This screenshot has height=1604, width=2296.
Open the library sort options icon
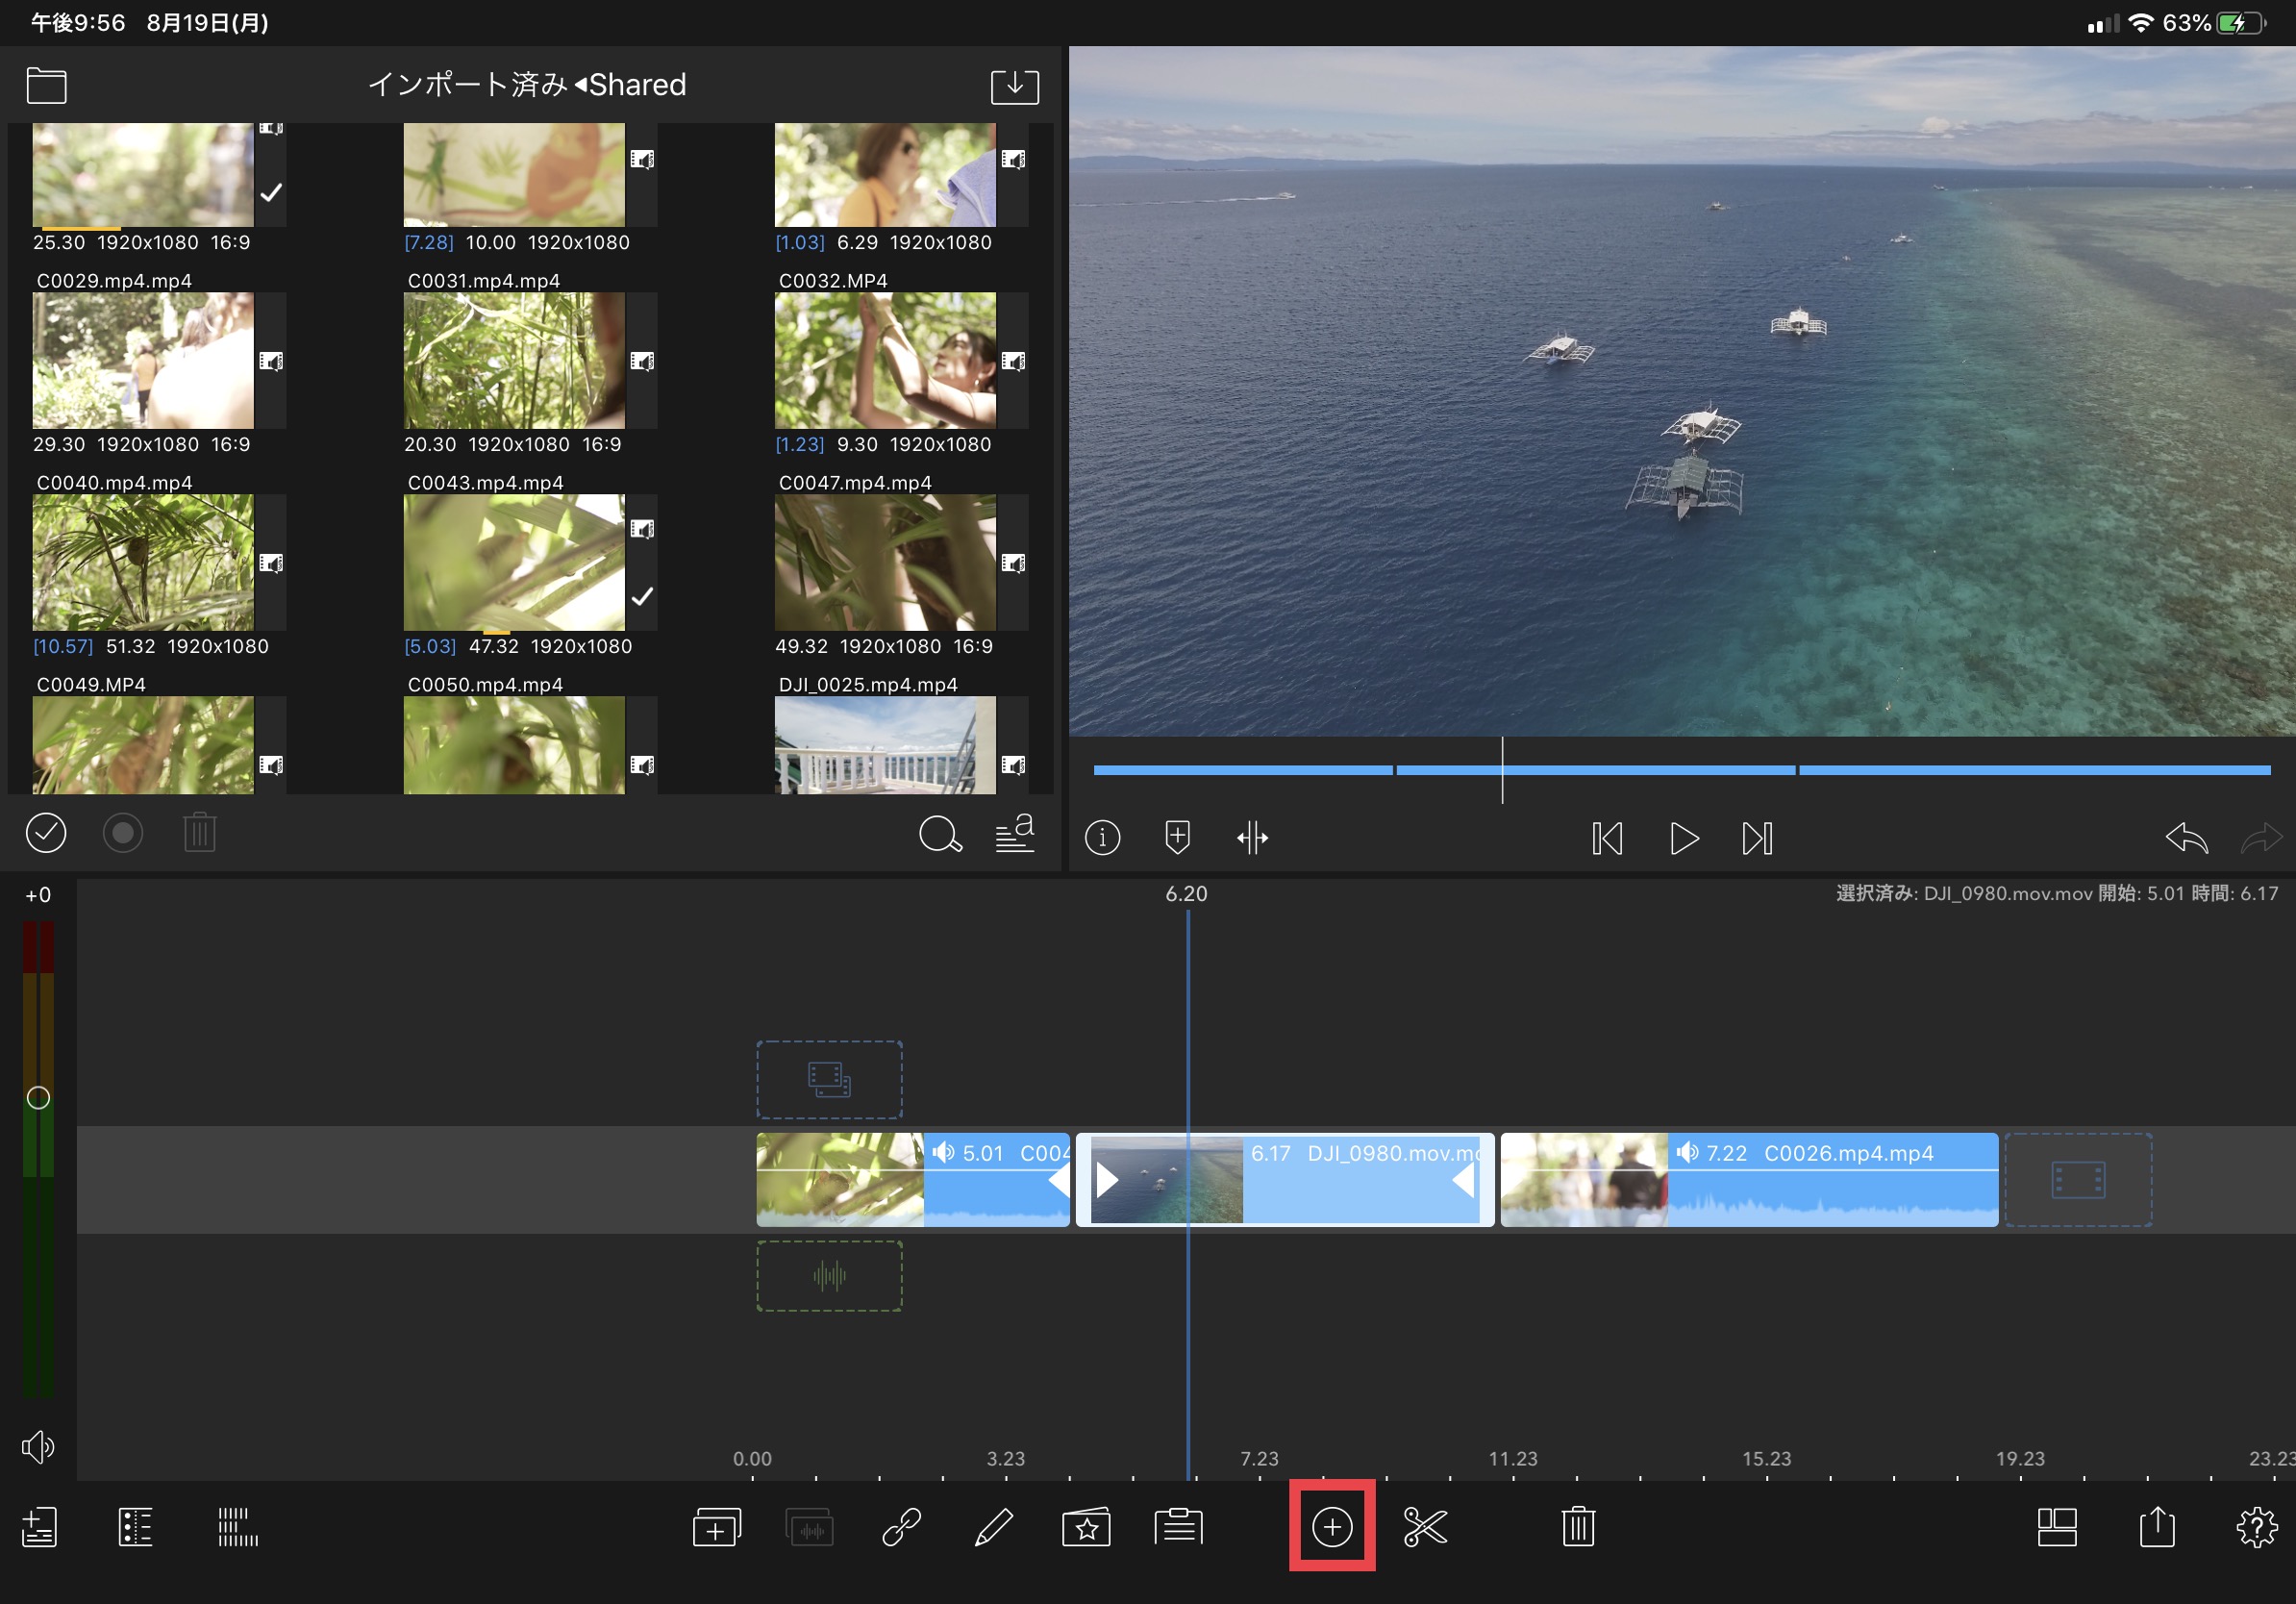click(1014, 833)
